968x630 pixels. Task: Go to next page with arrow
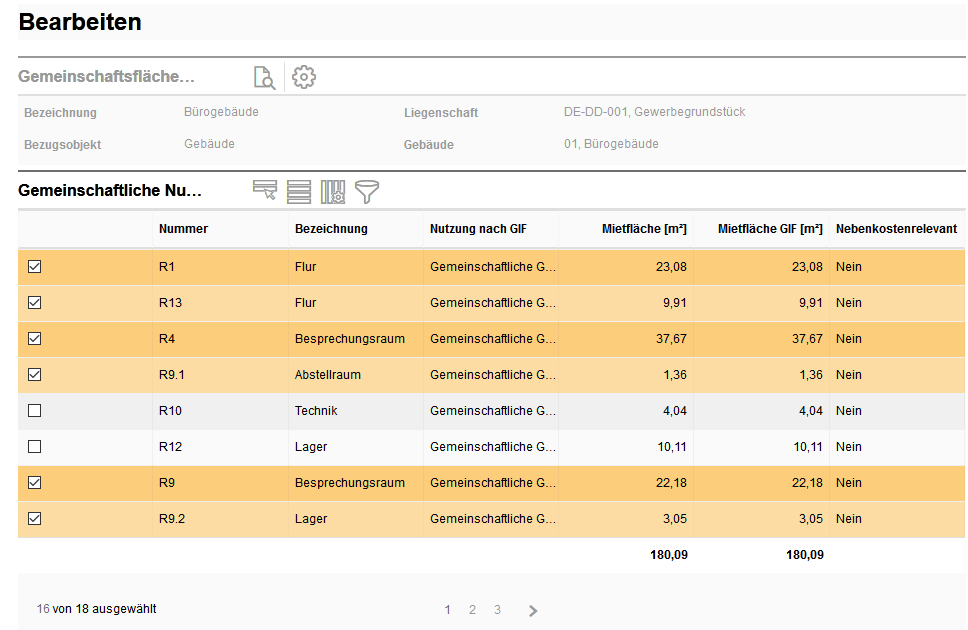click(x=533, y=611)
